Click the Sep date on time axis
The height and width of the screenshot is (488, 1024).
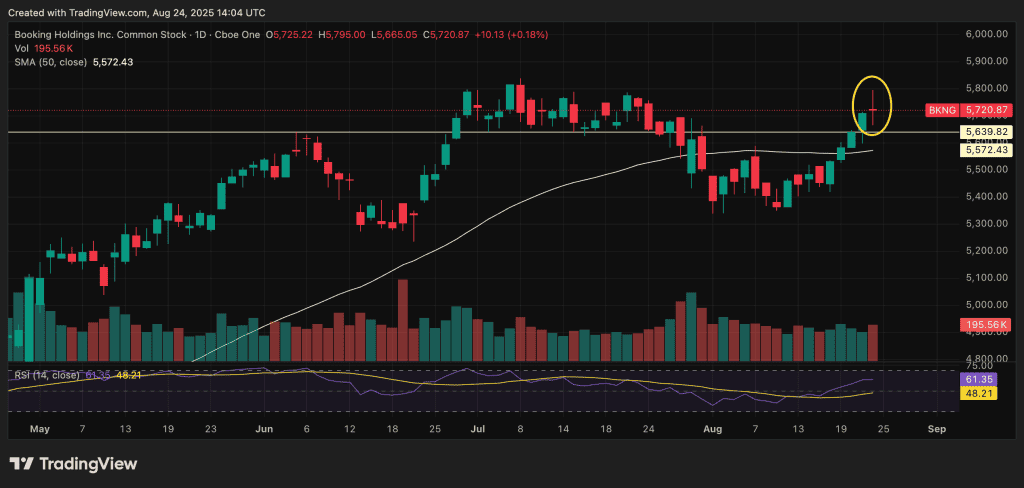click(936, 429)
